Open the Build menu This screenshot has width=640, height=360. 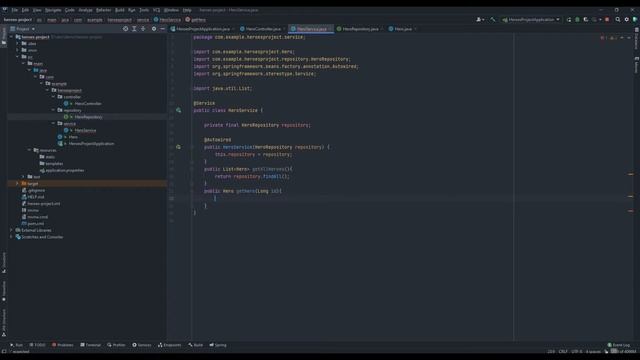click(120, 10)
